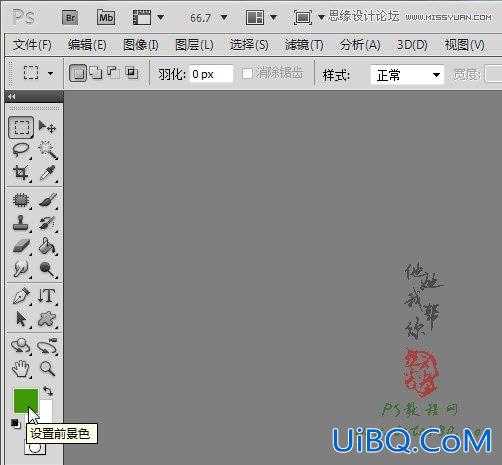Select the Eraser tool
The image size is (502, 465).
point(21,246)
